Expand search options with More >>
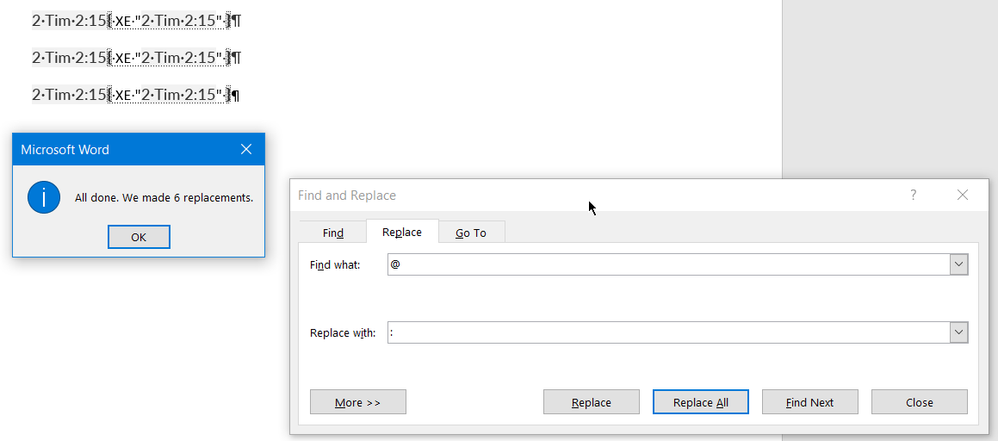The height and width of the screenshot is (441, 998). pos(358,402)
